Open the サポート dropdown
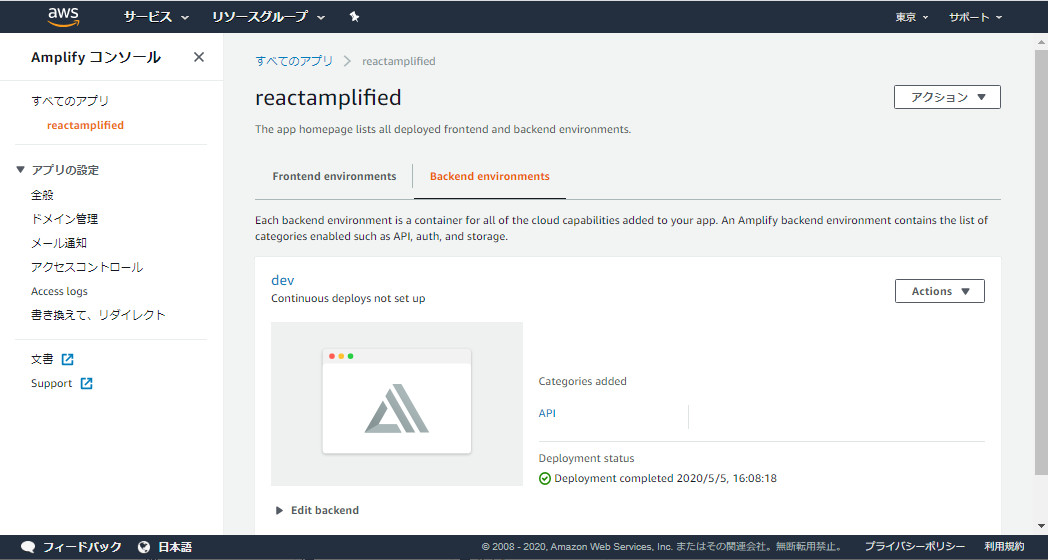The image size is (1048, 560). coord(976,17)
